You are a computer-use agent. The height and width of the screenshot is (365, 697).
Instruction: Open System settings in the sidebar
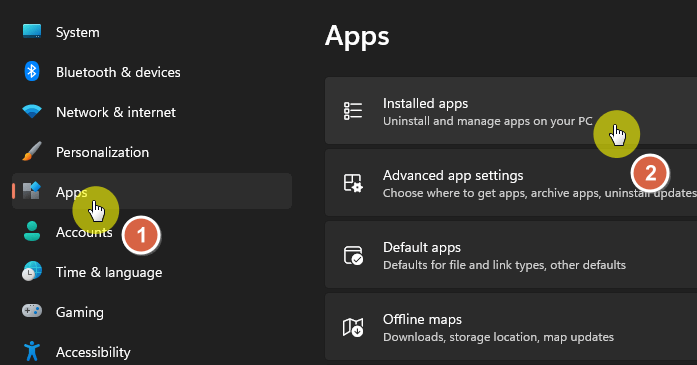pyautogui.click(x=152, y=32)
